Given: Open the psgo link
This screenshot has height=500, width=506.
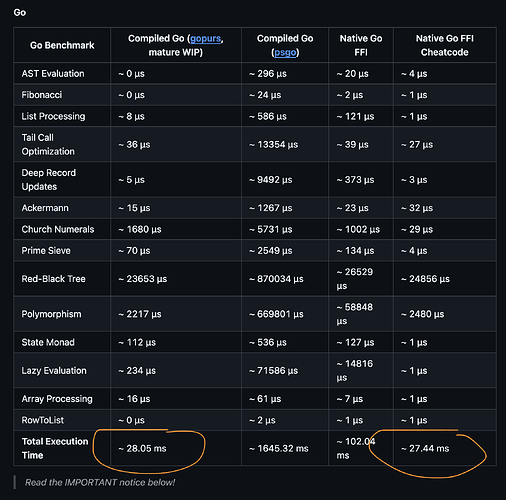Looking at the screenshot, I should [x=285, y=53].
